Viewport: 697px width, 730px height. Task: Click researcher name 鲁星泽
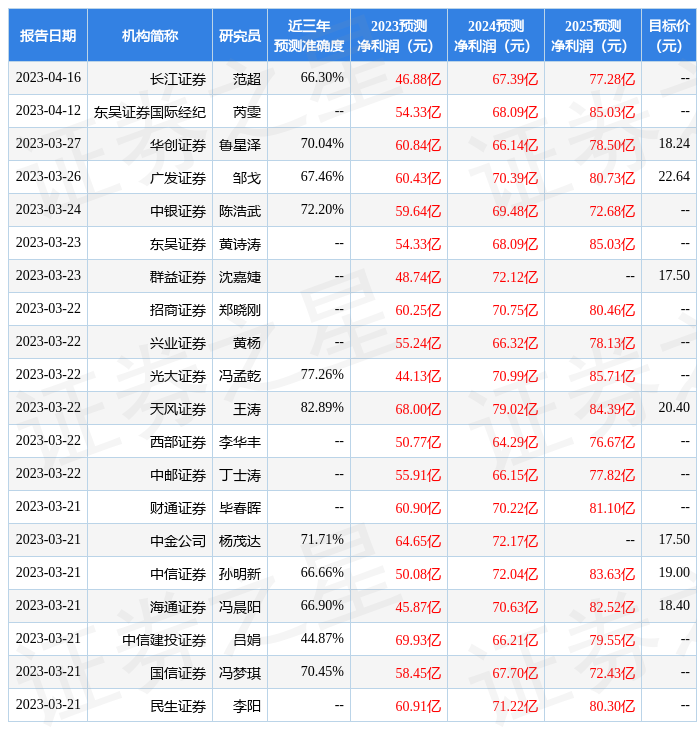point(240,145)
